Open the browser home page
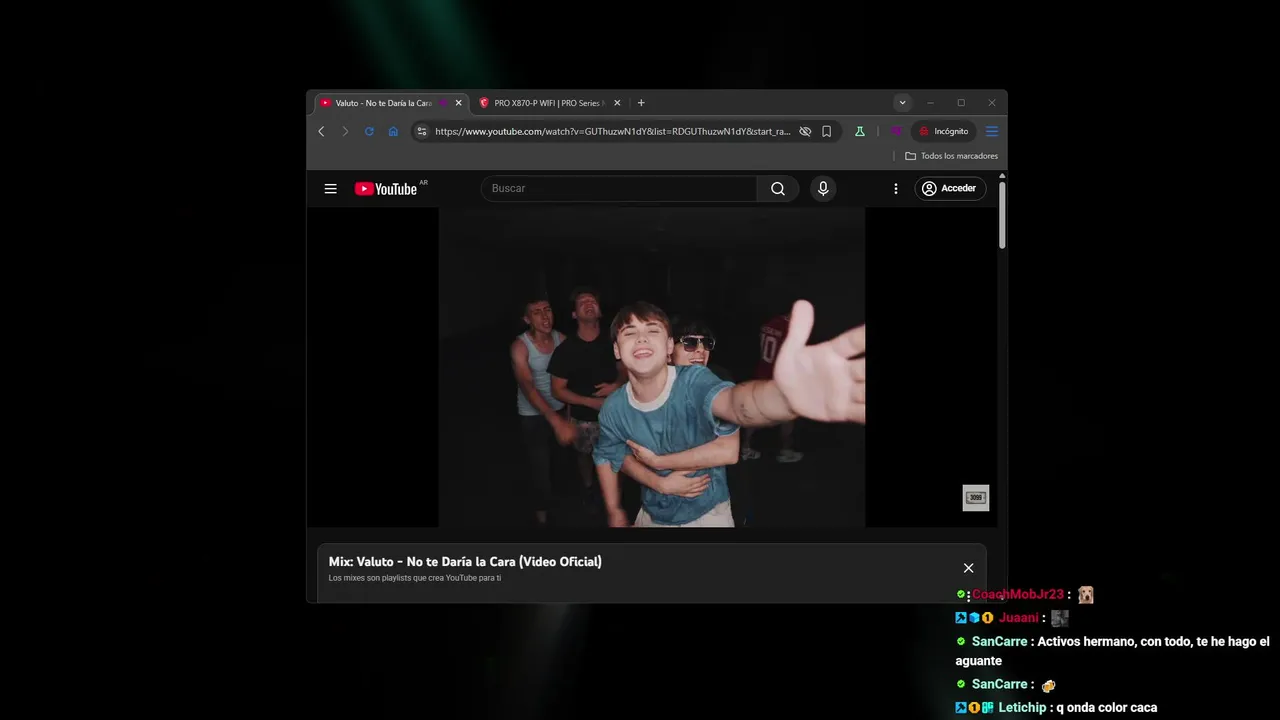 (x=393, y=131)
